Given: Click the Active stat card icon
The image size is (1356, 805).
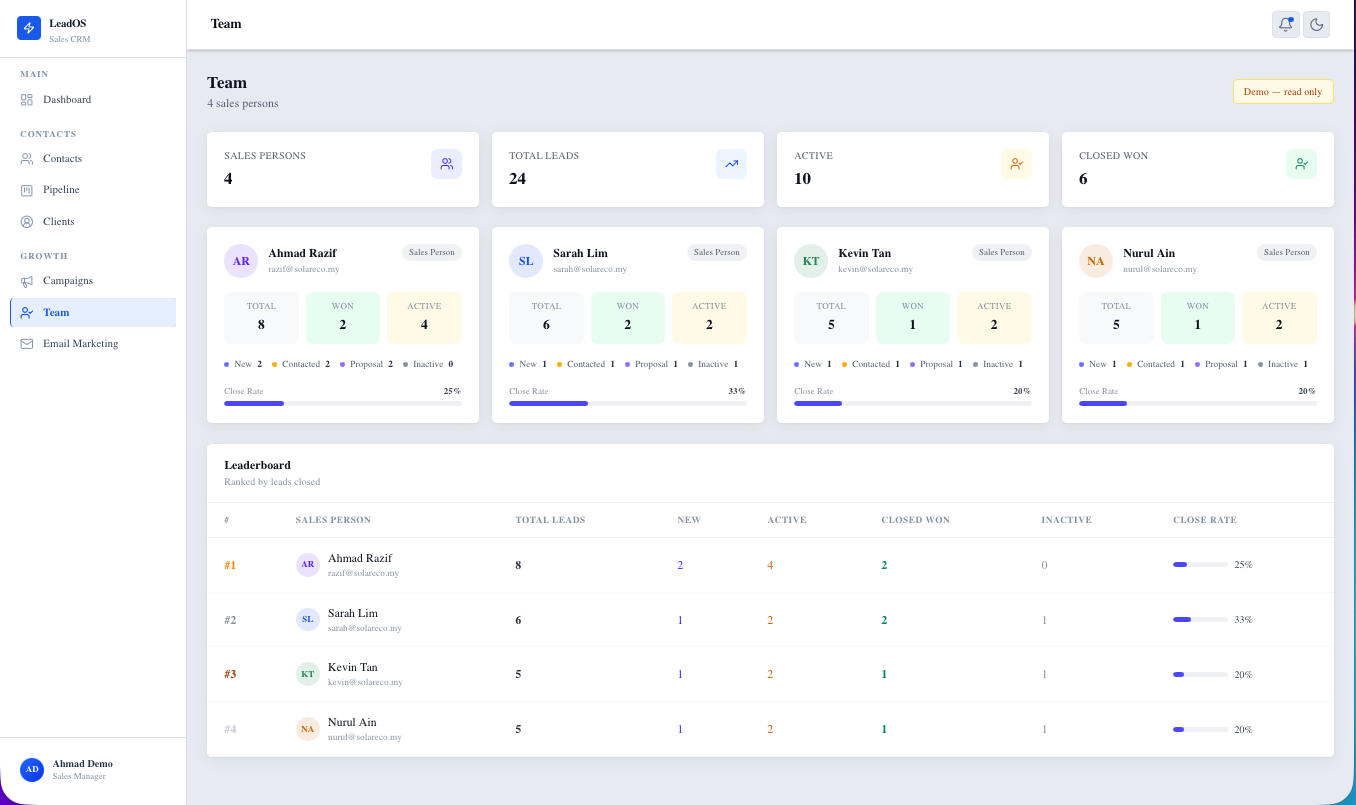Looking at the screenshot, I should pyautogui.click(x=1016, y=164).
